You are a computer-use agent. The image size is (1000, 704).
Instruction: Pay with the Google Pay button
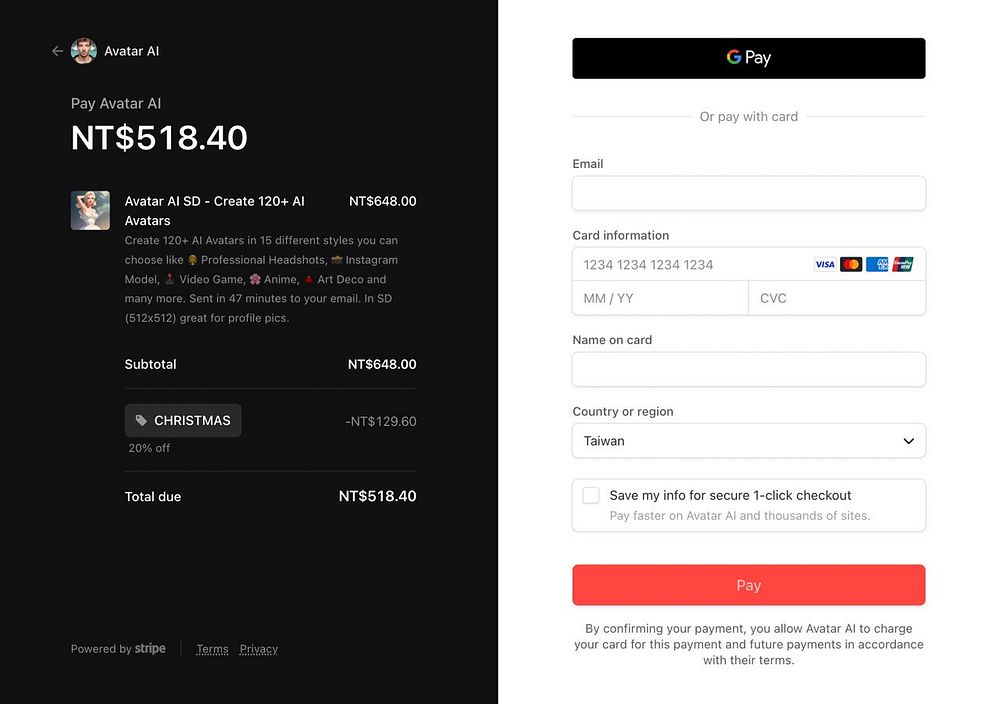point(748,58)
